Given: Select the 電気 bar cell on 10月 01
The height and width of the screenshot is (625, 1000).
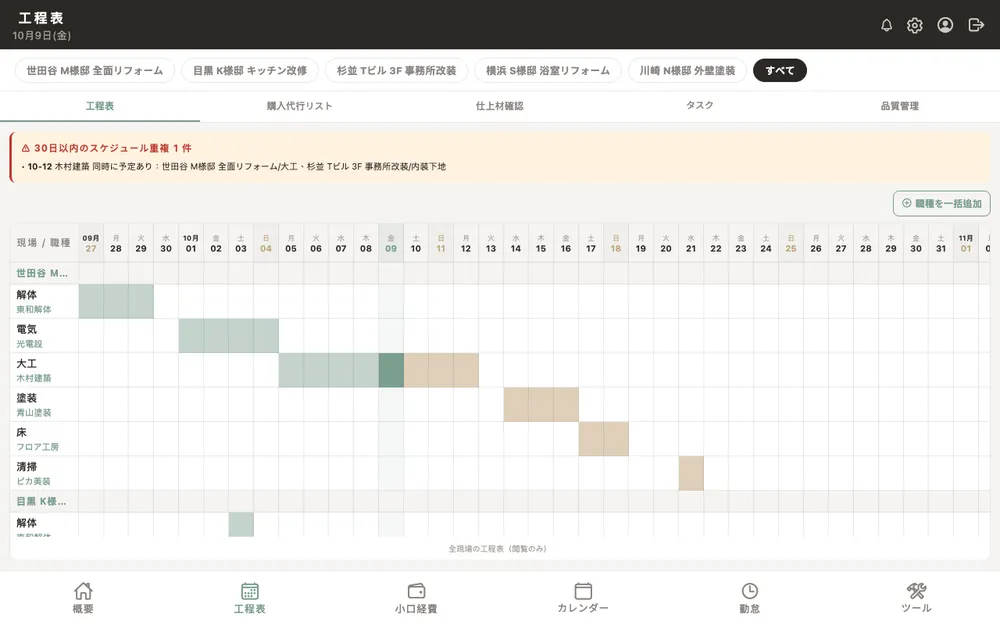Looking at the screenshot, I should [191, 335].
